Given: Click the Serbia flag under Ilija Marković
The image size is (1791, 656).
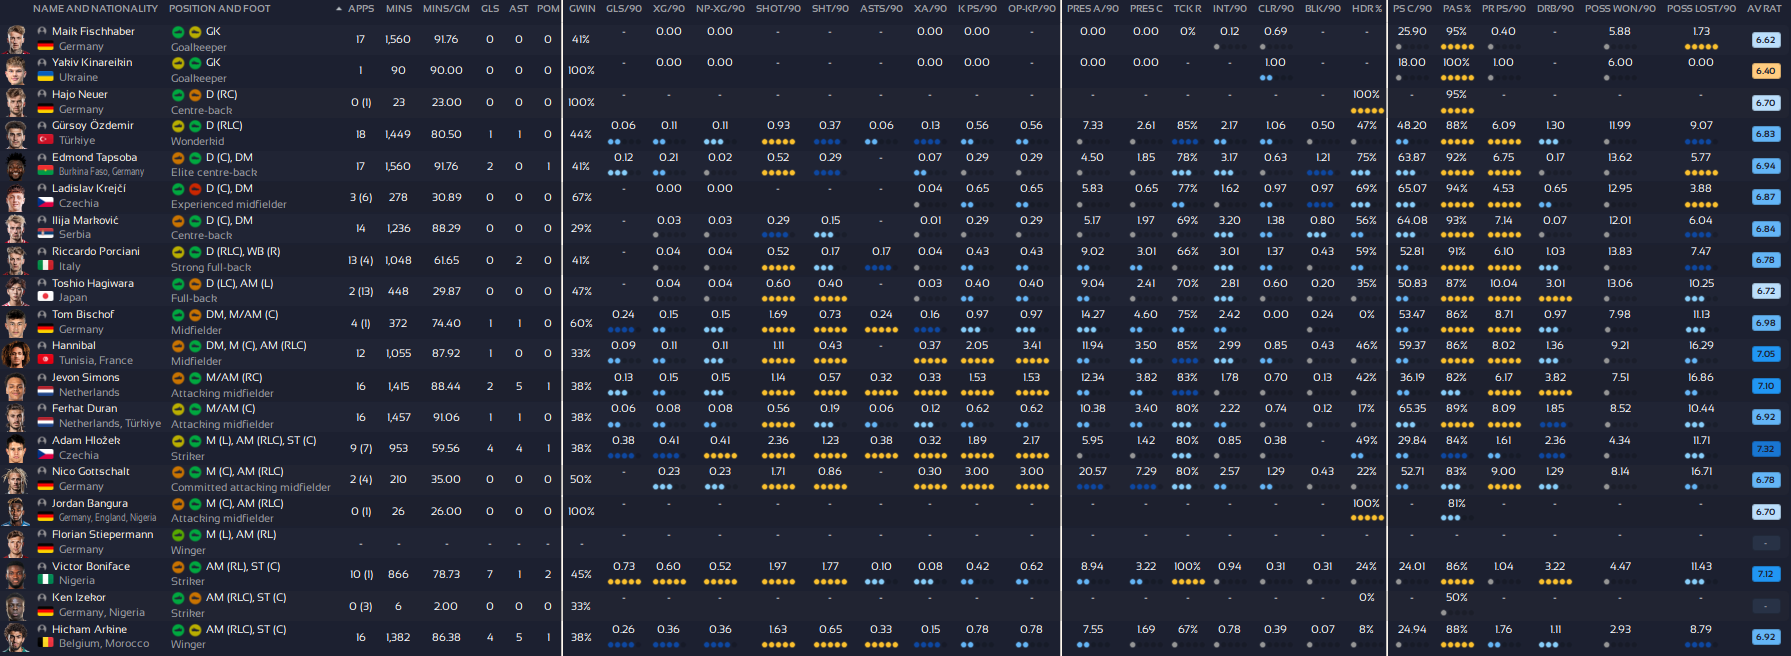Looking at the screenshot, I should [x=45, y=235].
